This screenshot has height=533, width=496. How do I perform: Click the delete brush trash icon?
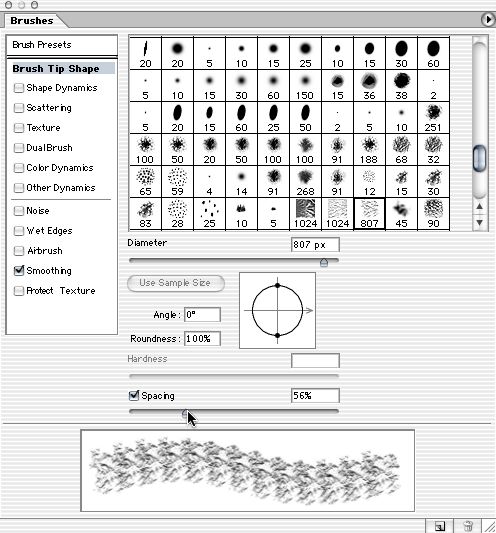pos(468,526)
